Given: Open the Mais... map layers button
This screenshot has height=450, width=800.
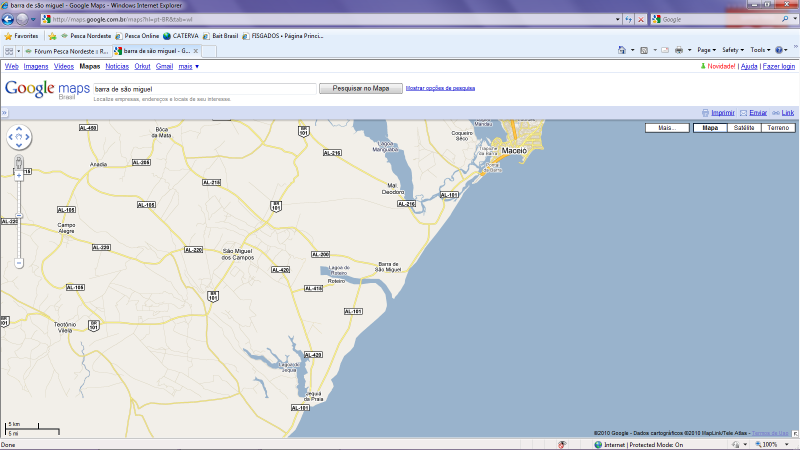Looking at the screenshot, I should pyautogui.click(x=667, y=128).
